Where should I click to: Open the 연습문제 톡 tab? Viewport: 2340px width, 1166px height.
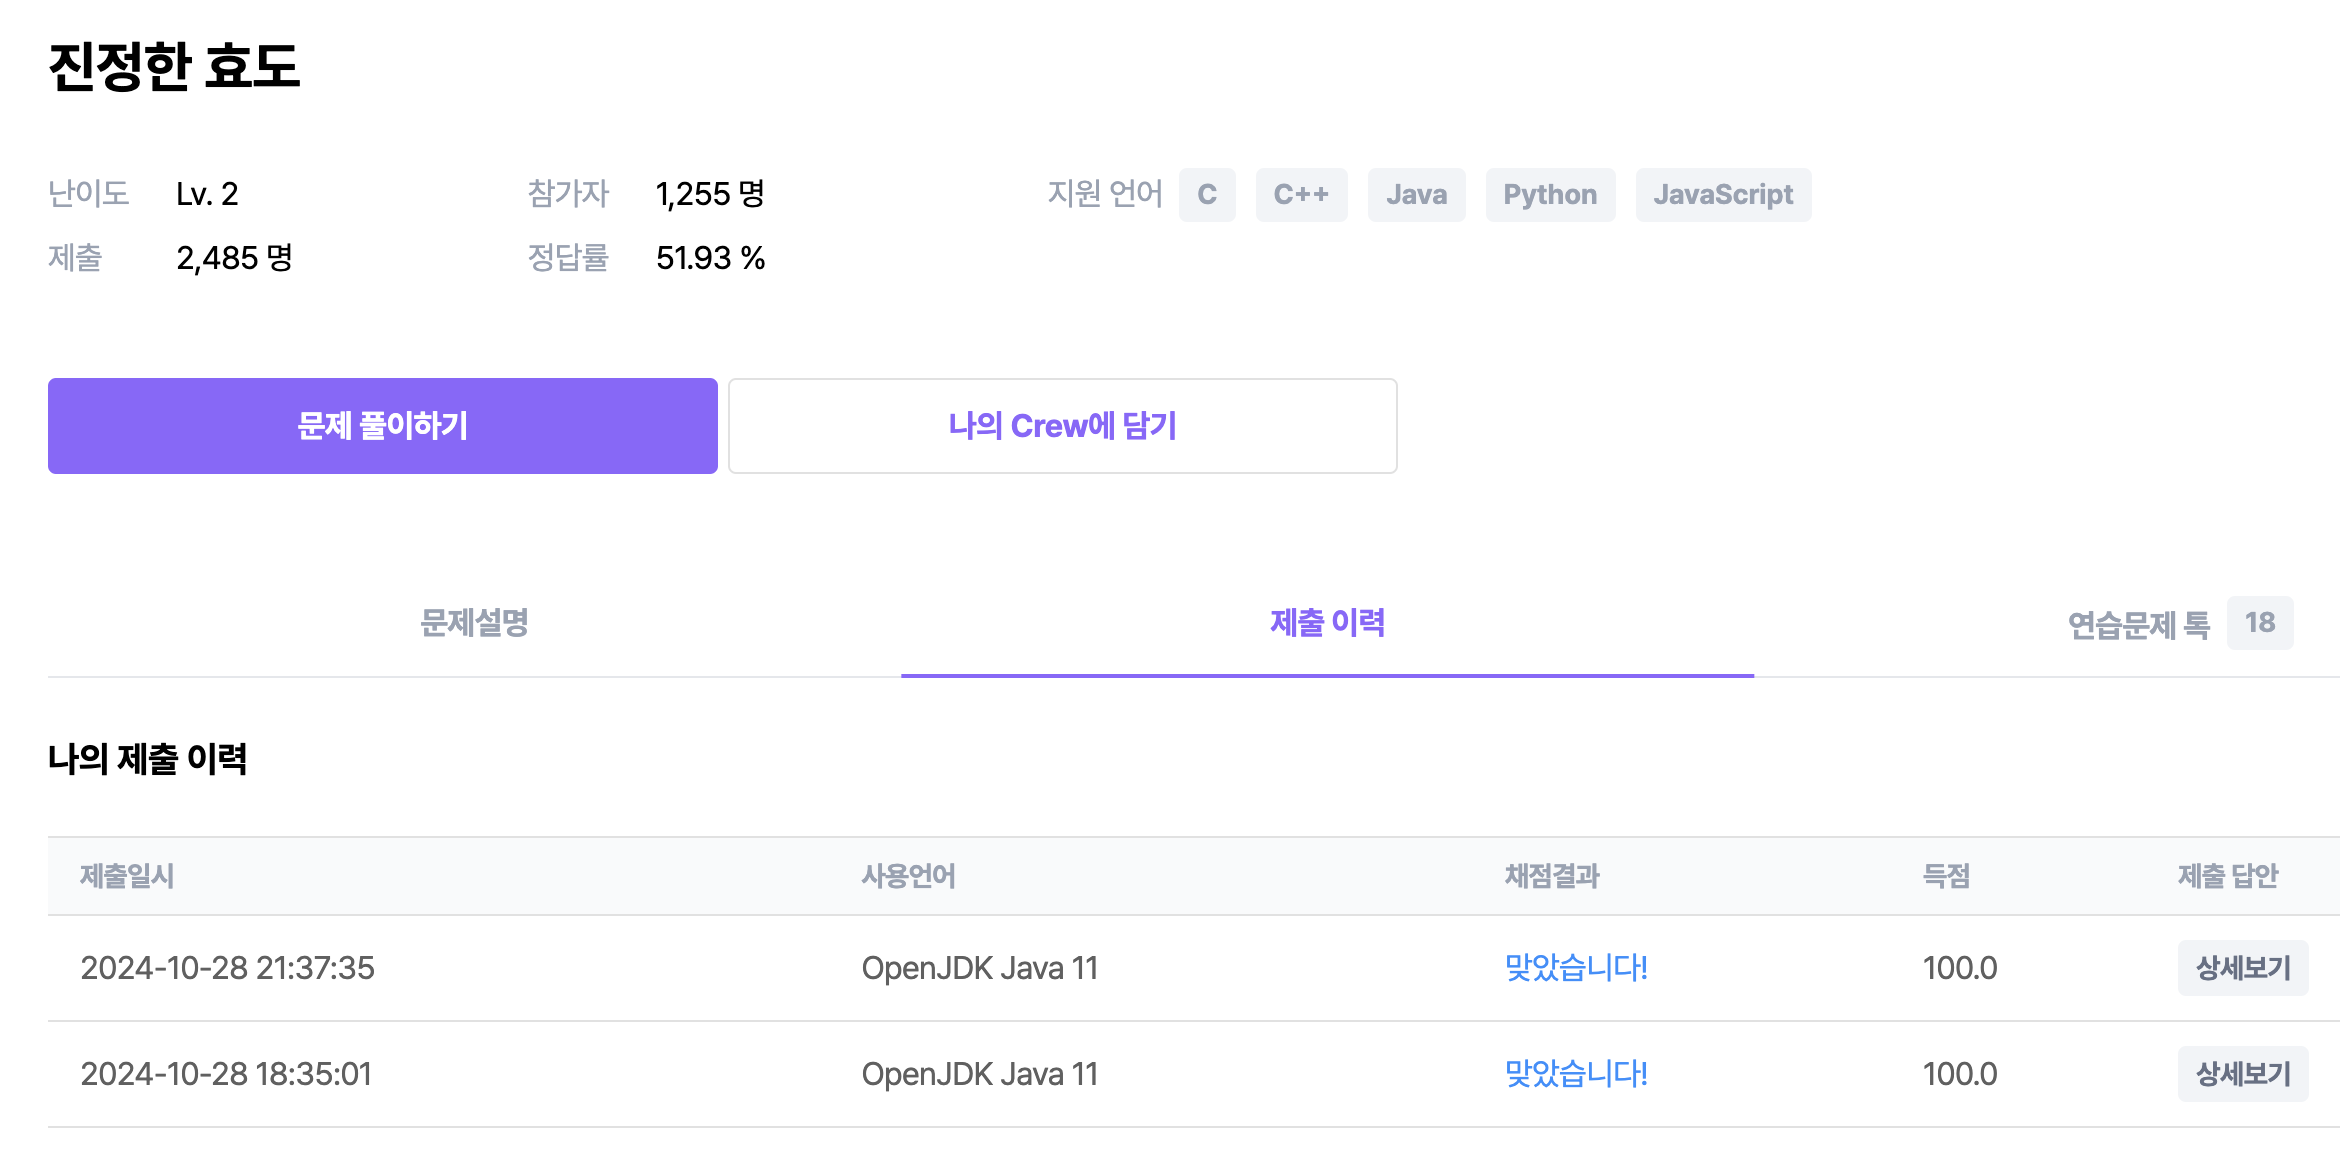pos(2138,625)
